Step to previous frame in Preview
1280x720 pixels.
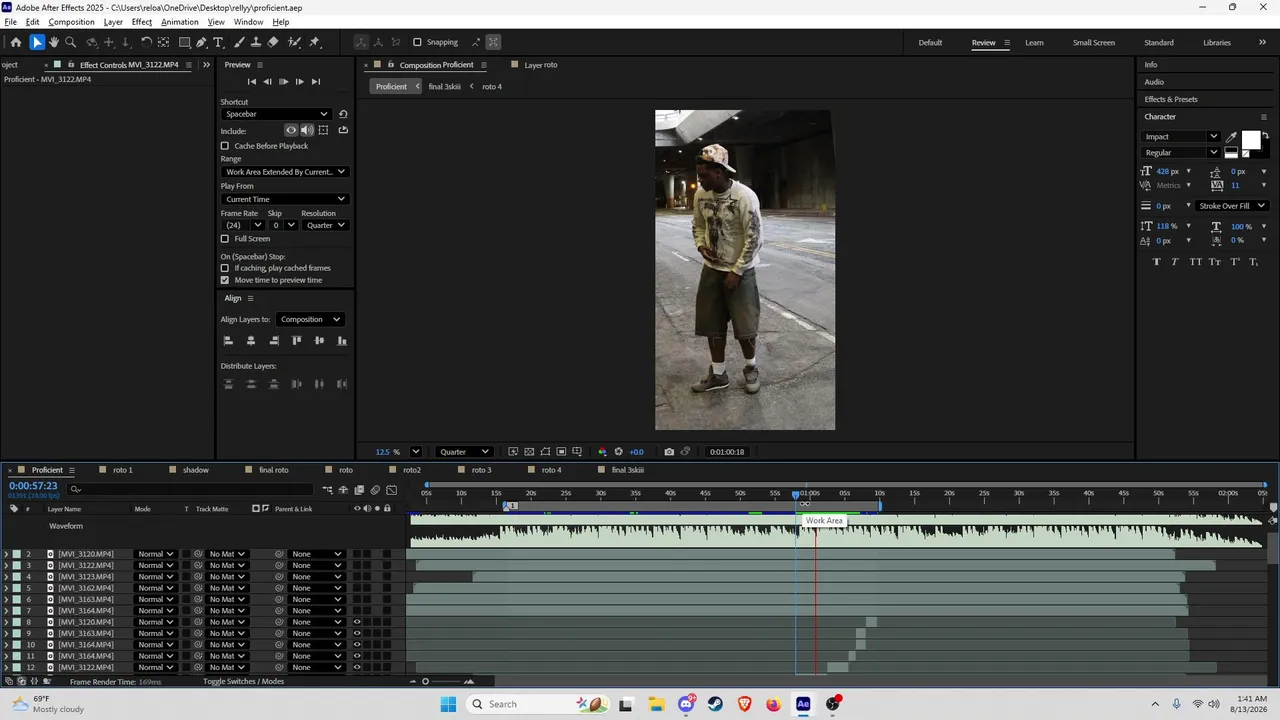tap(267, 82)
